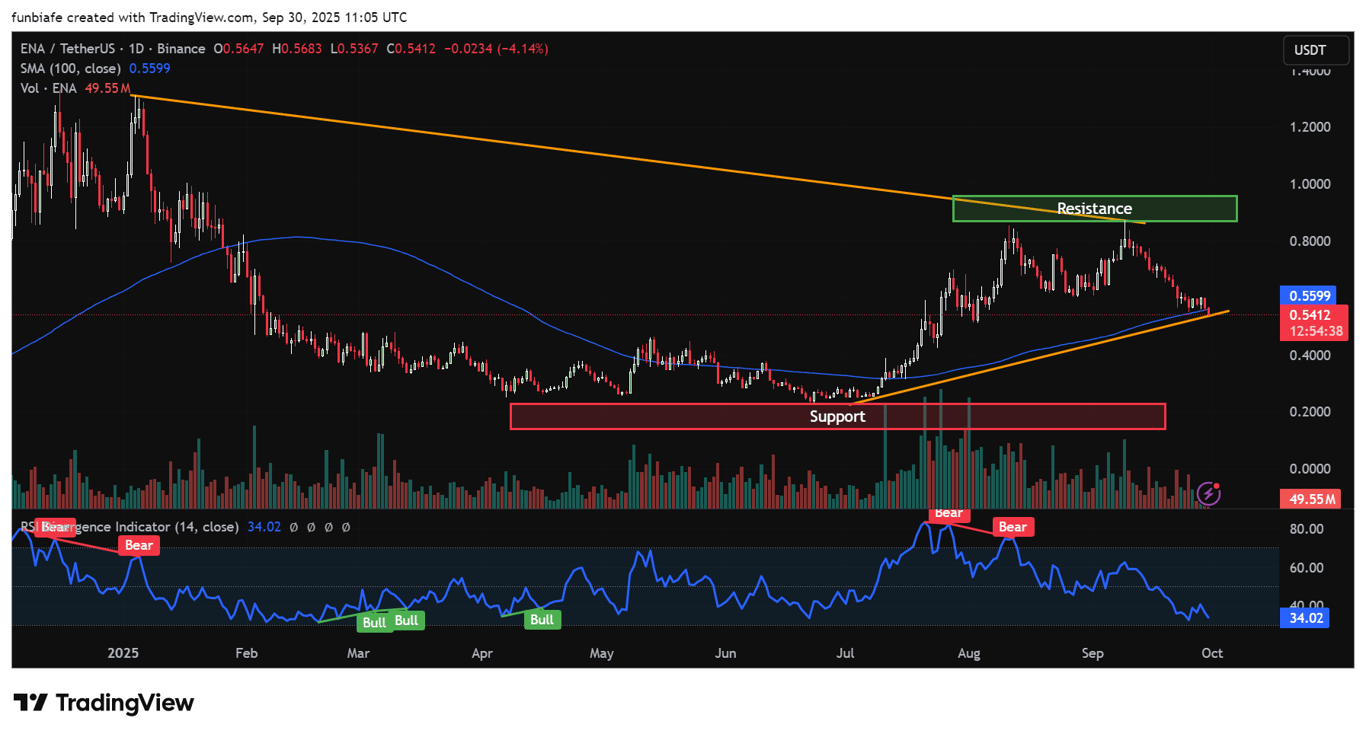Viewport: 1366px width, 737px height.
Task: Click the first ø icon beside RSI Divergence Indicator
Action: pyautogui.click(x=293, y=527)
